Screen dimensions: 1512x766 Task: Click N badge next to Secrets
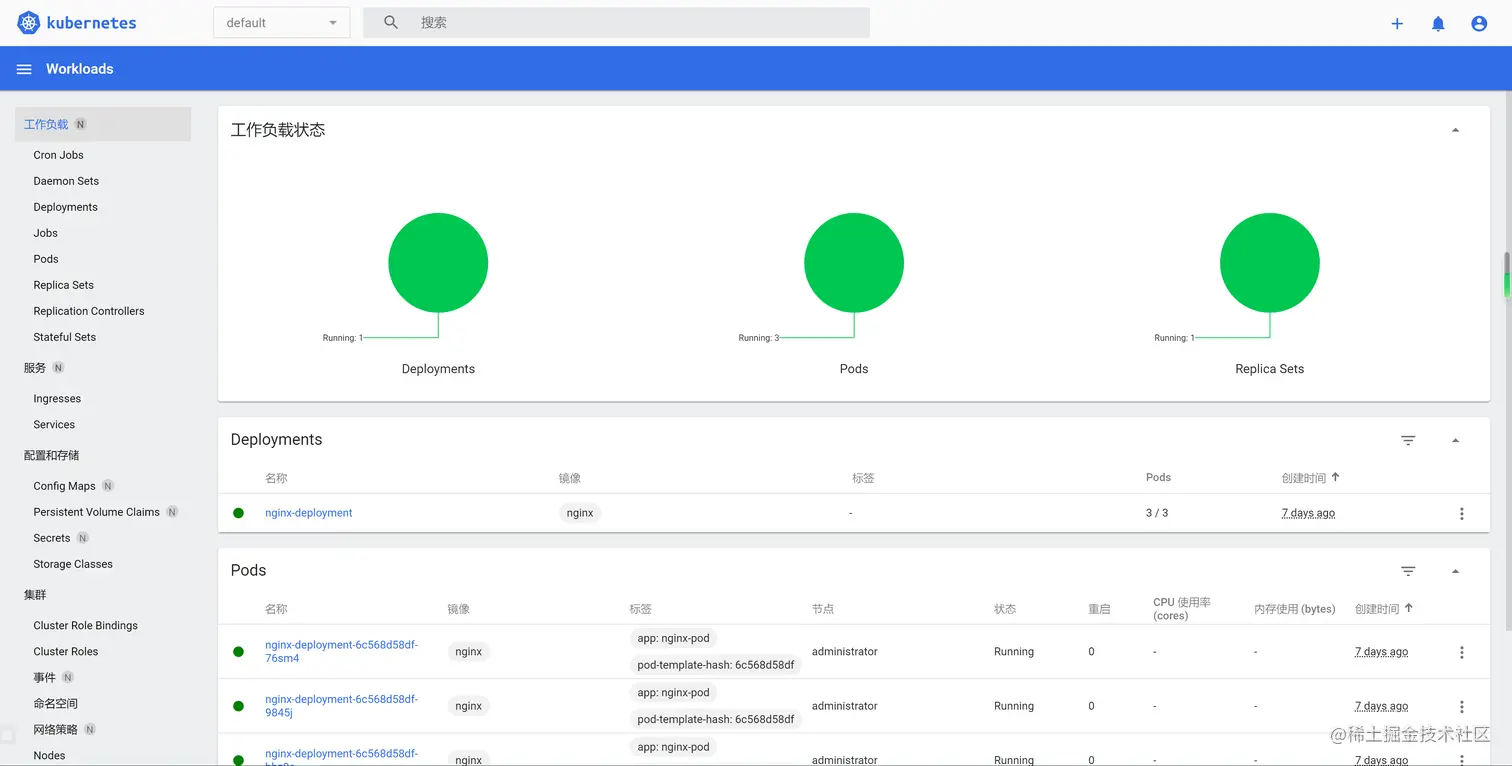click(83, 538)
